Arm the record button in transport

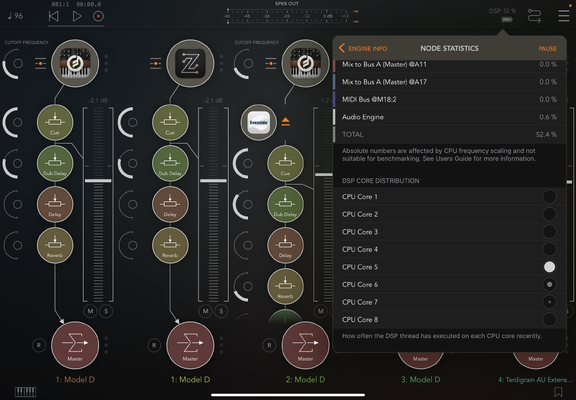tap(98, 16)
